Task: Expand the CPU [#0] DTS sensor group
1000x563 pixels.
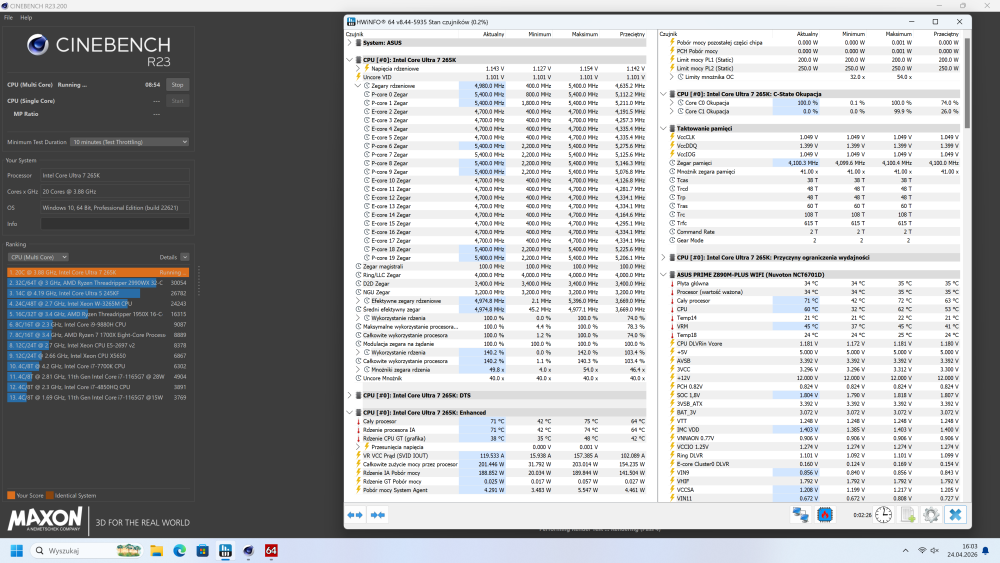Action: pyautogui.click(x=349, y=395)
